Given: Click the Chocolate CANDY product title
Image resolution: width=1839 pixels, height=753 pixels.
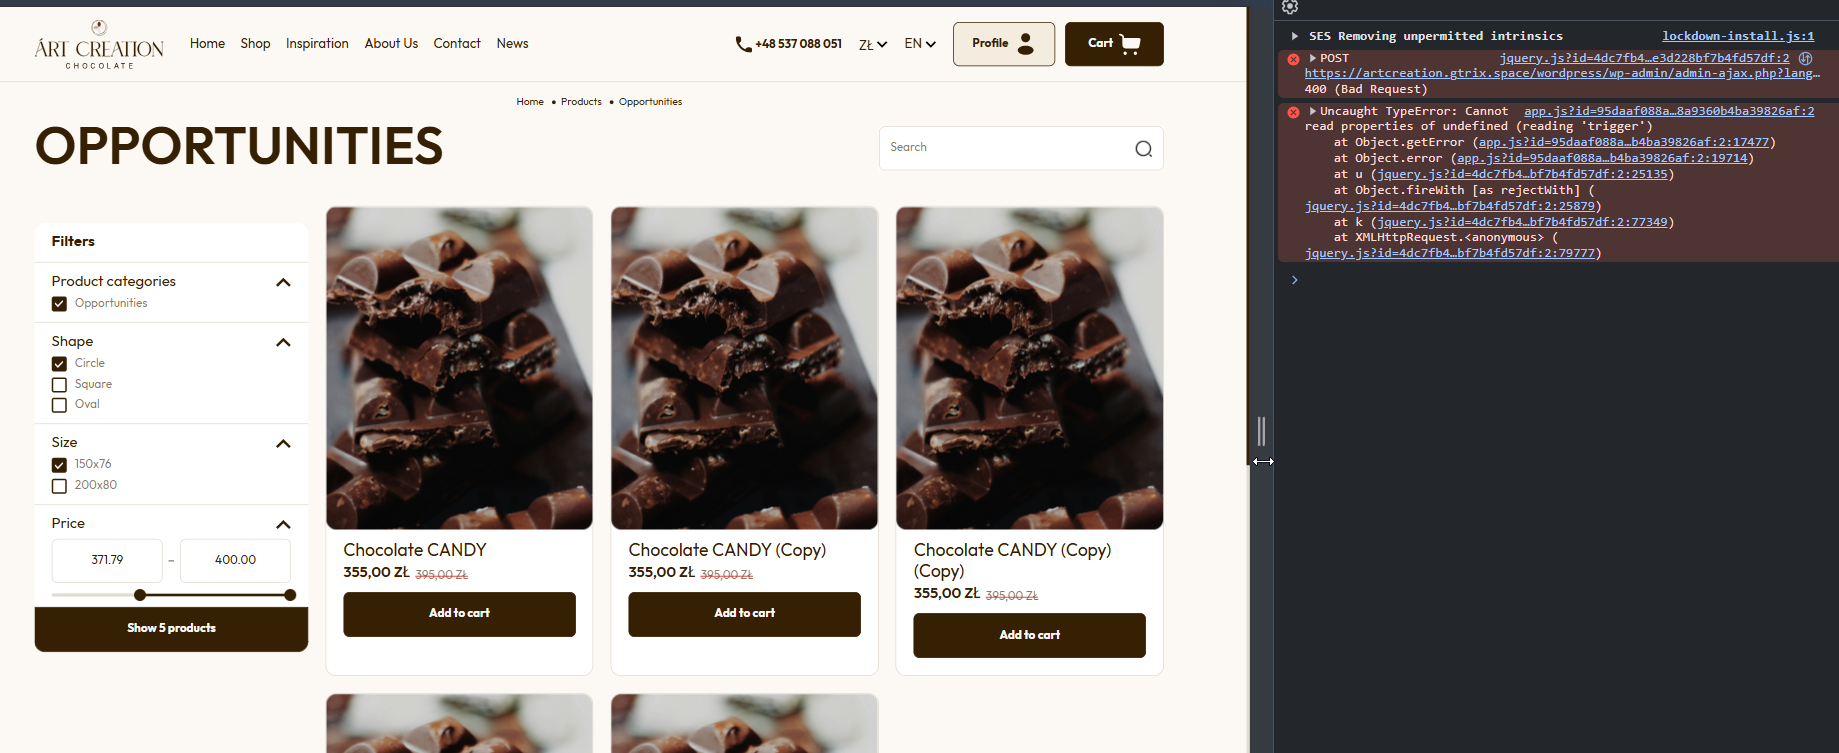Looking at the screenshot, I should click(415, 550).
